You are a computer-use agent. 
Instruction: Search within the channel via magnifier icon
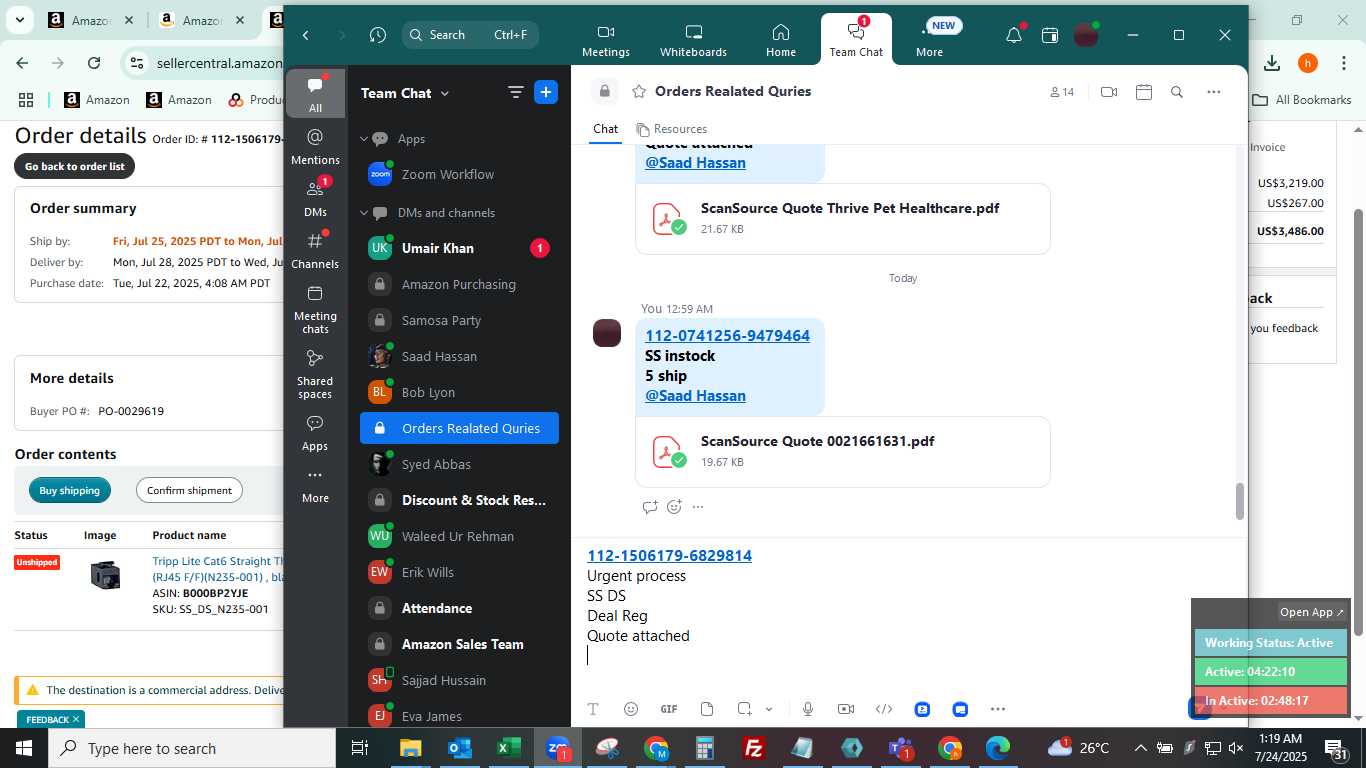pyautogui.click(x=1177, y=92)
